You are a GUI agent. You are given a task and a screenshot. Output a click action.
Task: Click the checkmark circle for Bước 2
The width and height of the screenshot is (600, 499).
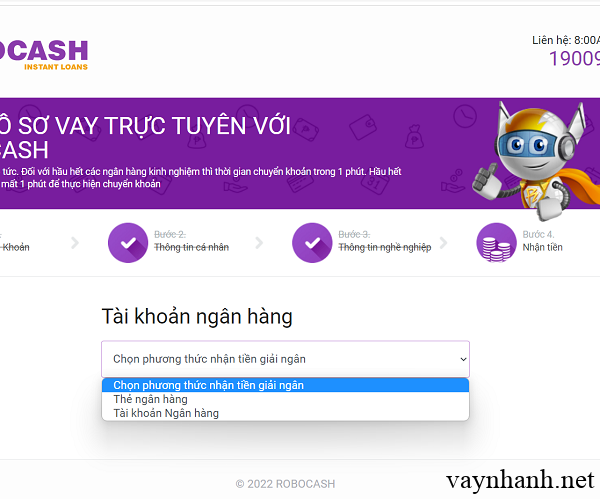point(128,243)
